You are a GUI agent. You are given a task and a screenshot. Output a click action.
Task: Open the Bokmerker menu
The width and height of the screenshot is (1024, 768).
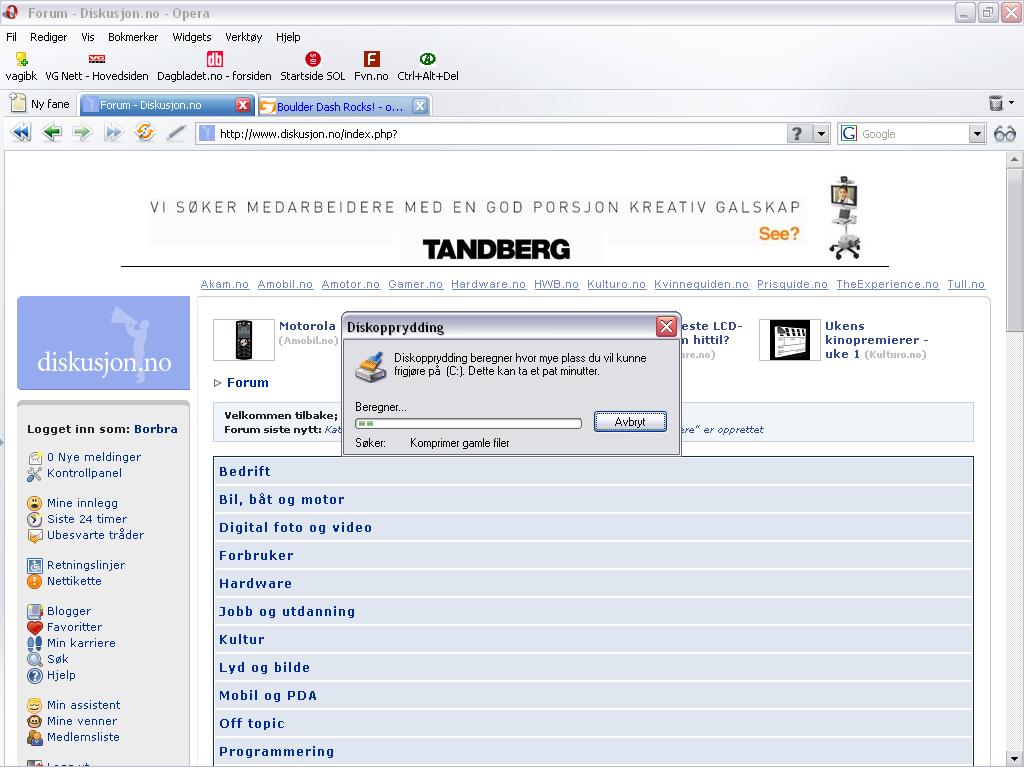[x=133, y=37]
